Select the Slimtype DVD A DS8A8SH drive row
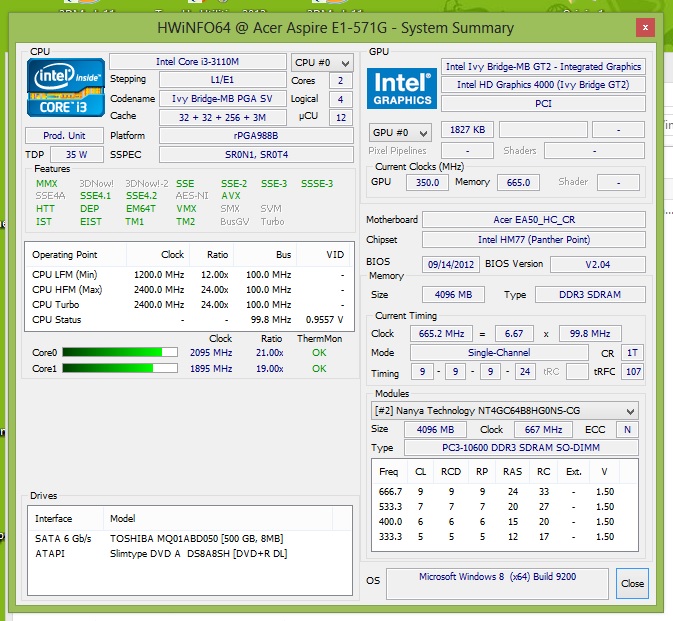Screen dimensions: 673x621 point(190,554)
